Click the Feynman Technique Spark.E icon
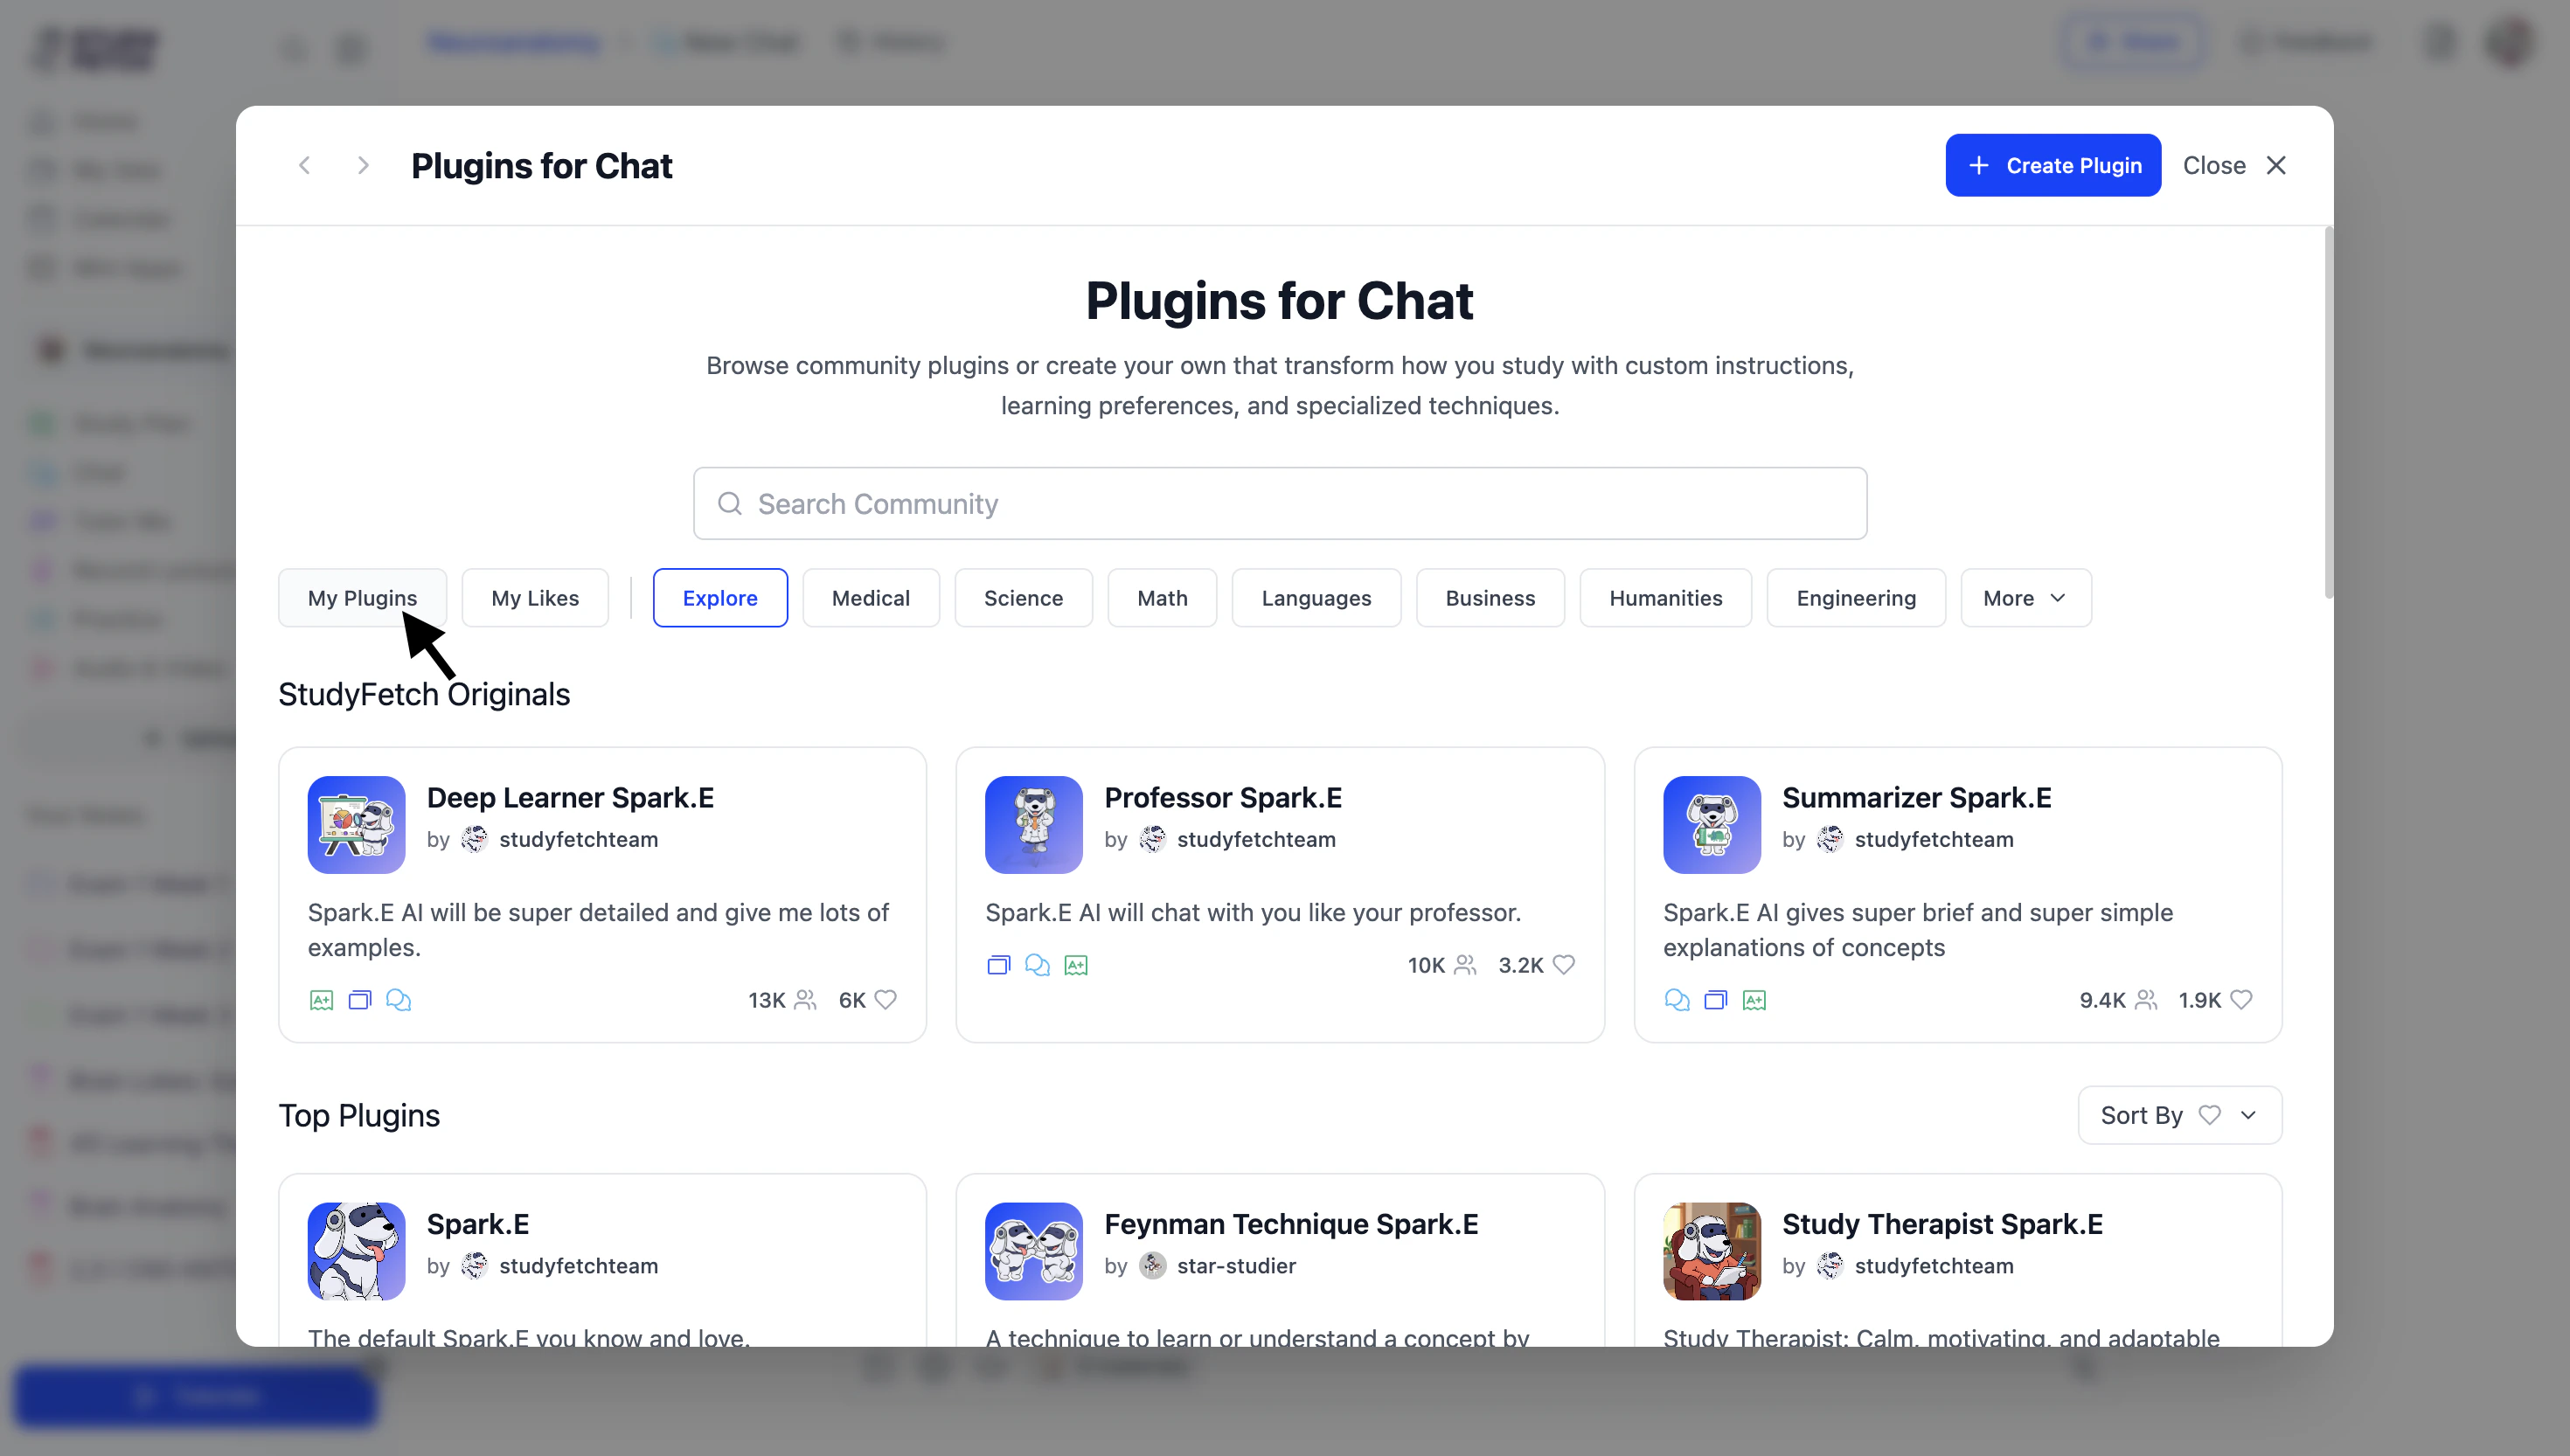 (1033, 1250)
